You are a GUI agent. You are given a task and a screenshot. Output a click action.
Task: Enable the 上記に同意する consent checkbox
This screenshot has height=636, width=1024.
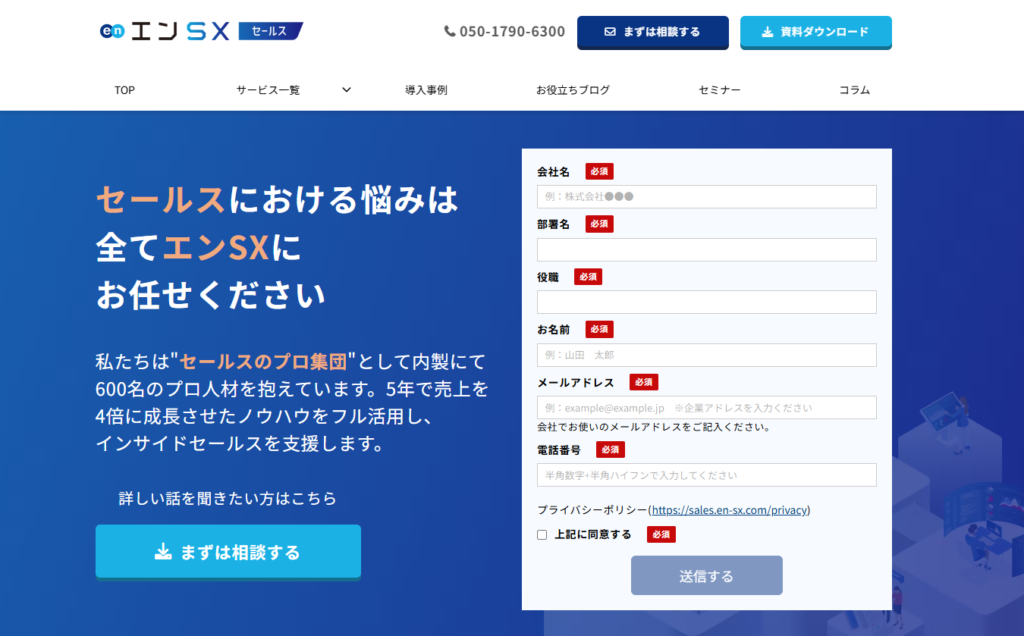541,535
